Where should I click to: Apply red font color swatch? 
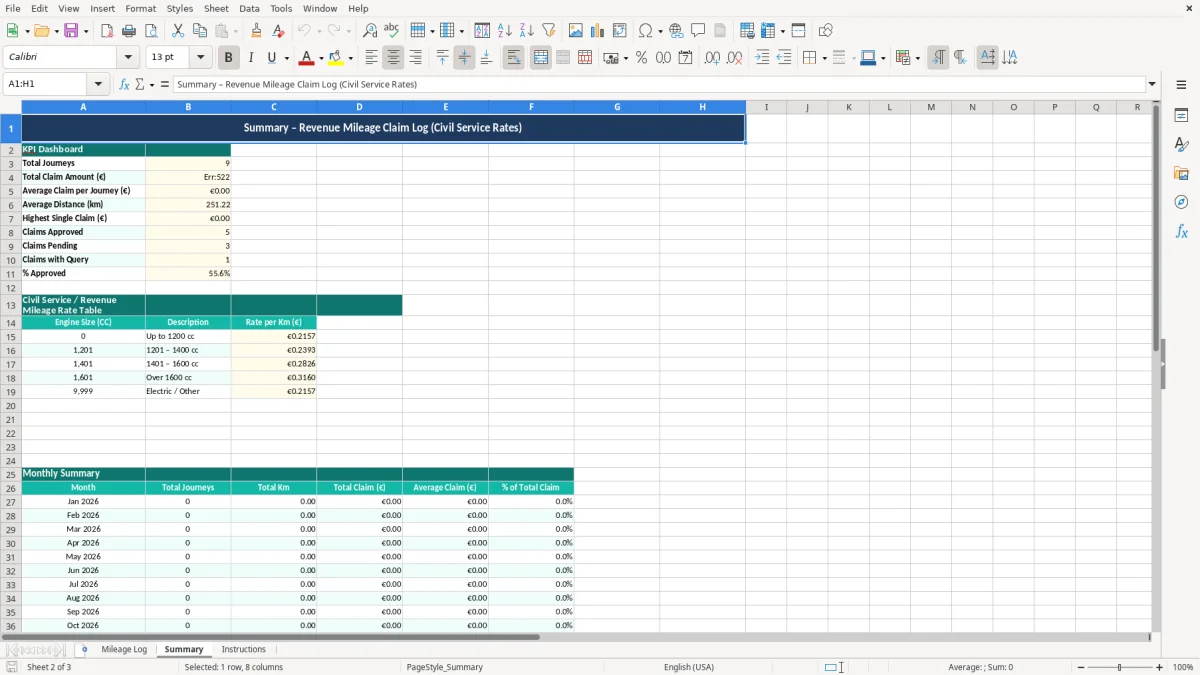pyautogui.click(x=307, y=58)
